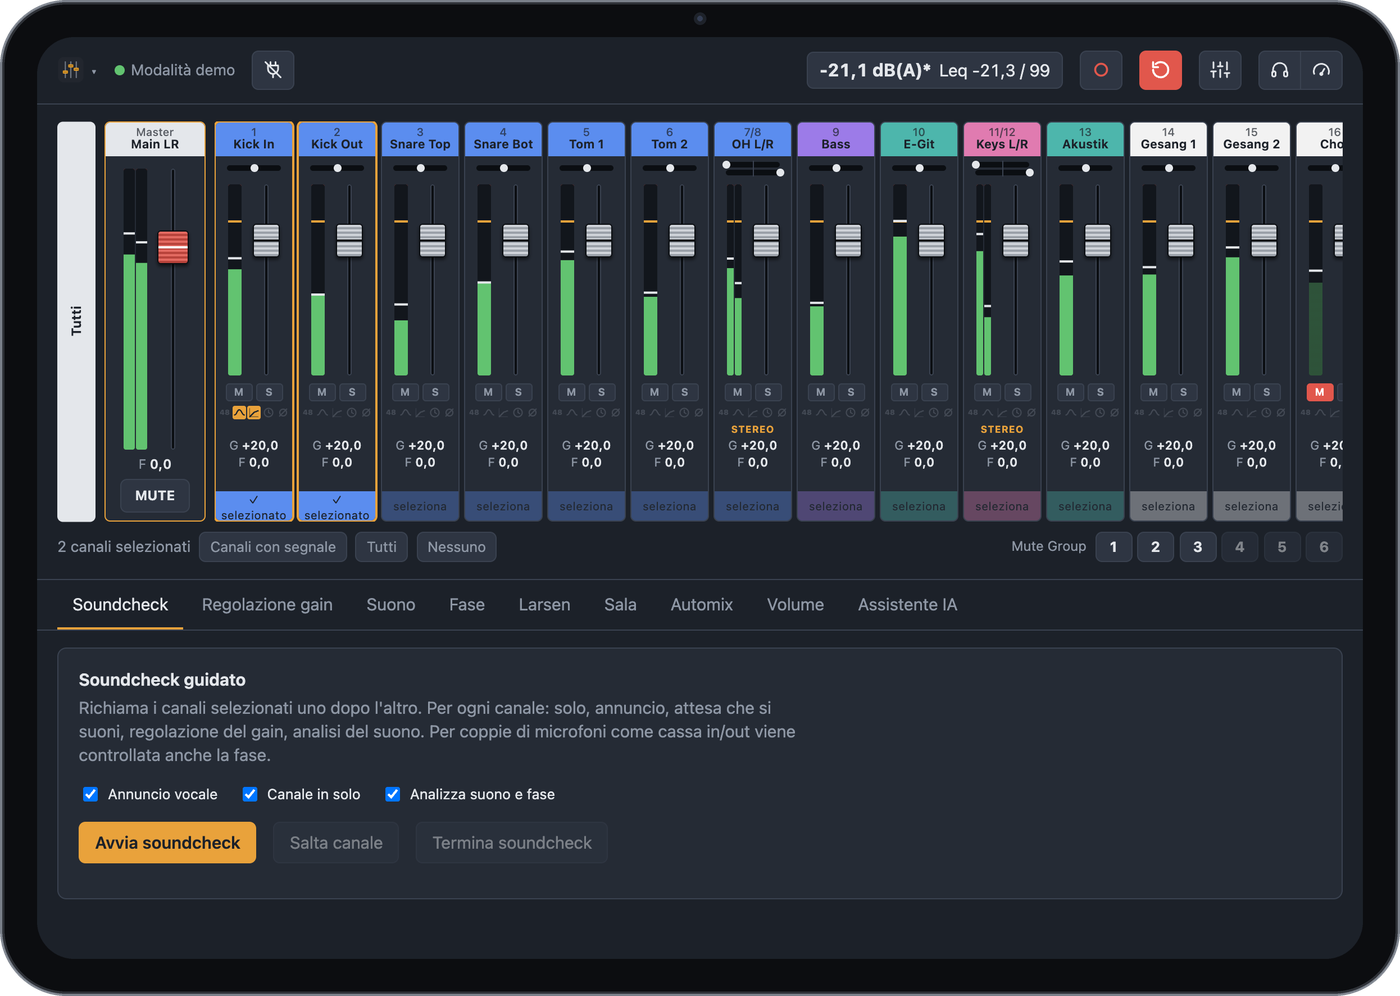Screen dimensions: 1400x996
Task: Click the gauge meter icon
Action: pyautogui.click(x=1321, y=70)
